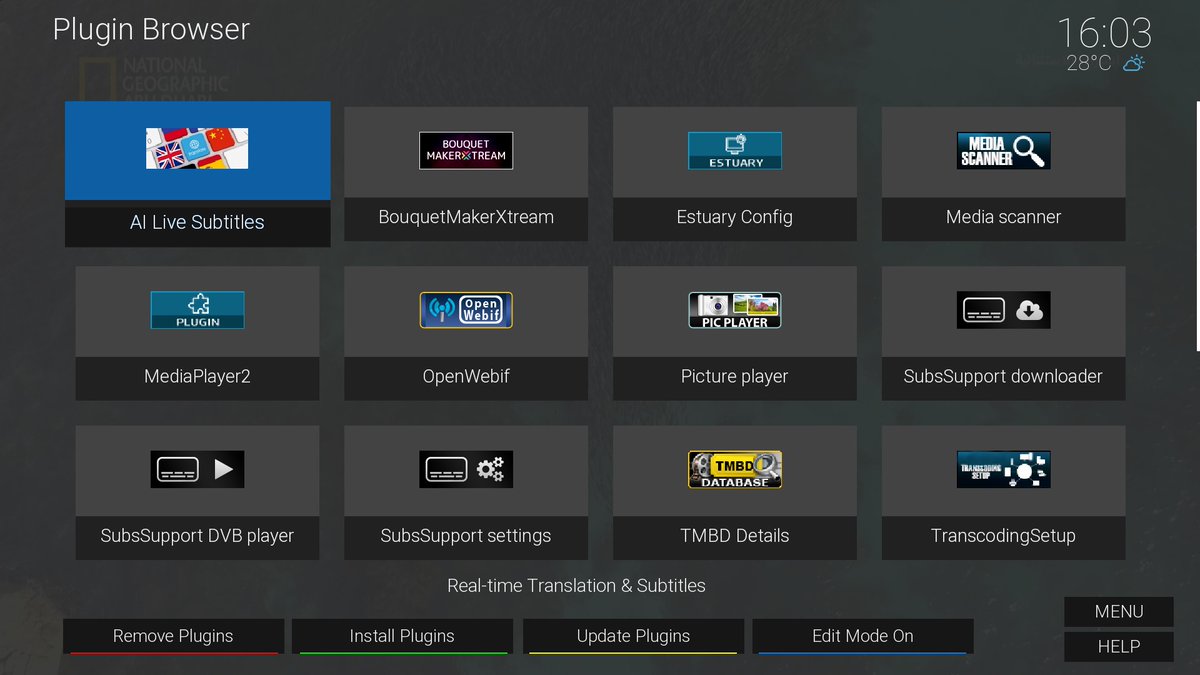Click the green Install Plugins button
The width and height of the screenshot is (1200, 675).
402,636
